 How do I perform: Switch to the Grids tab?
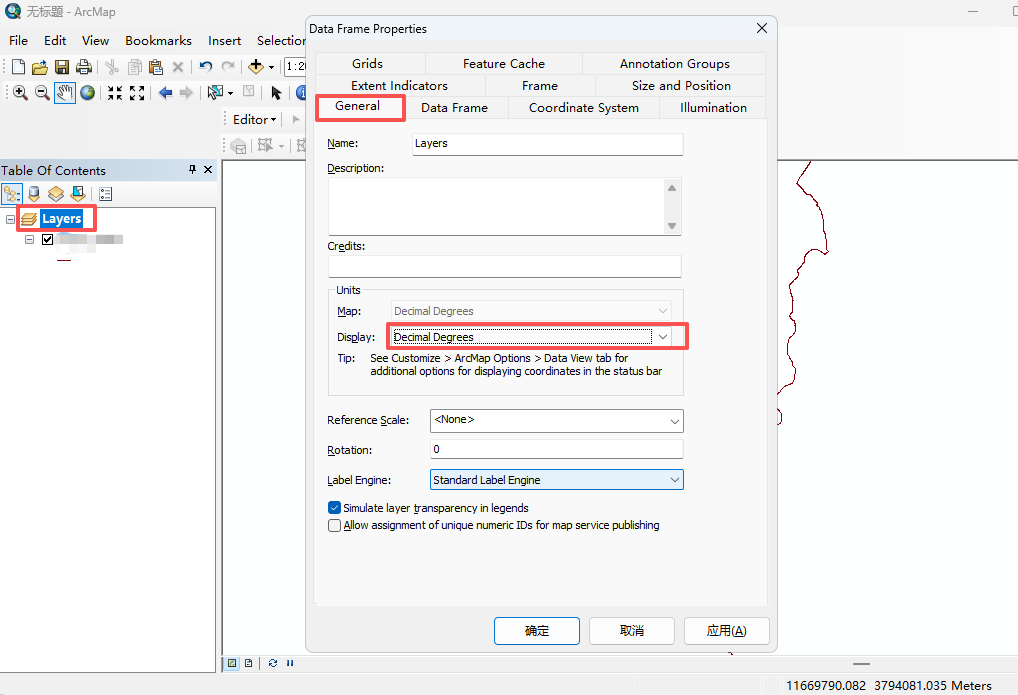click(367, 64)
